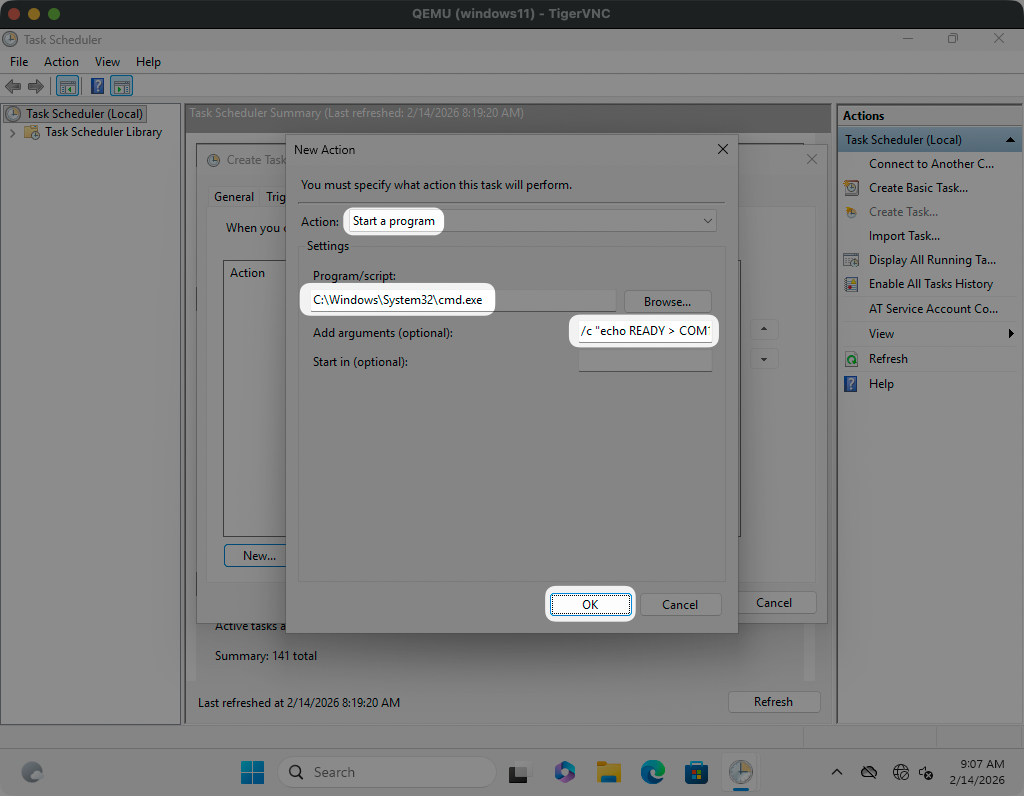Click Show/Hide Action Pane toolbar icon
Viewport: 1024px width, 796px height.
tap(122, 87)
